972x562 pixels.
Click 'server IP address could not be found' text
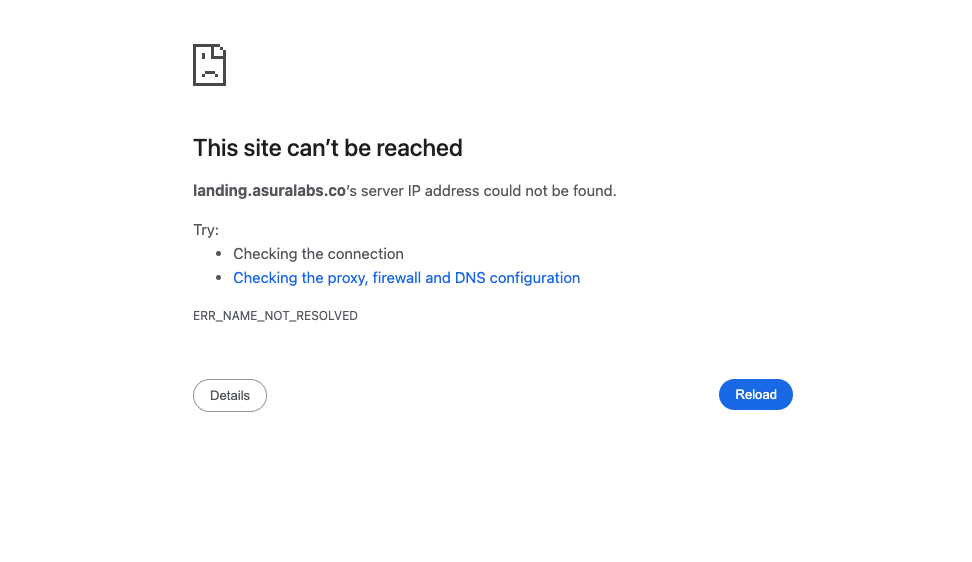(x=488, y=191)
